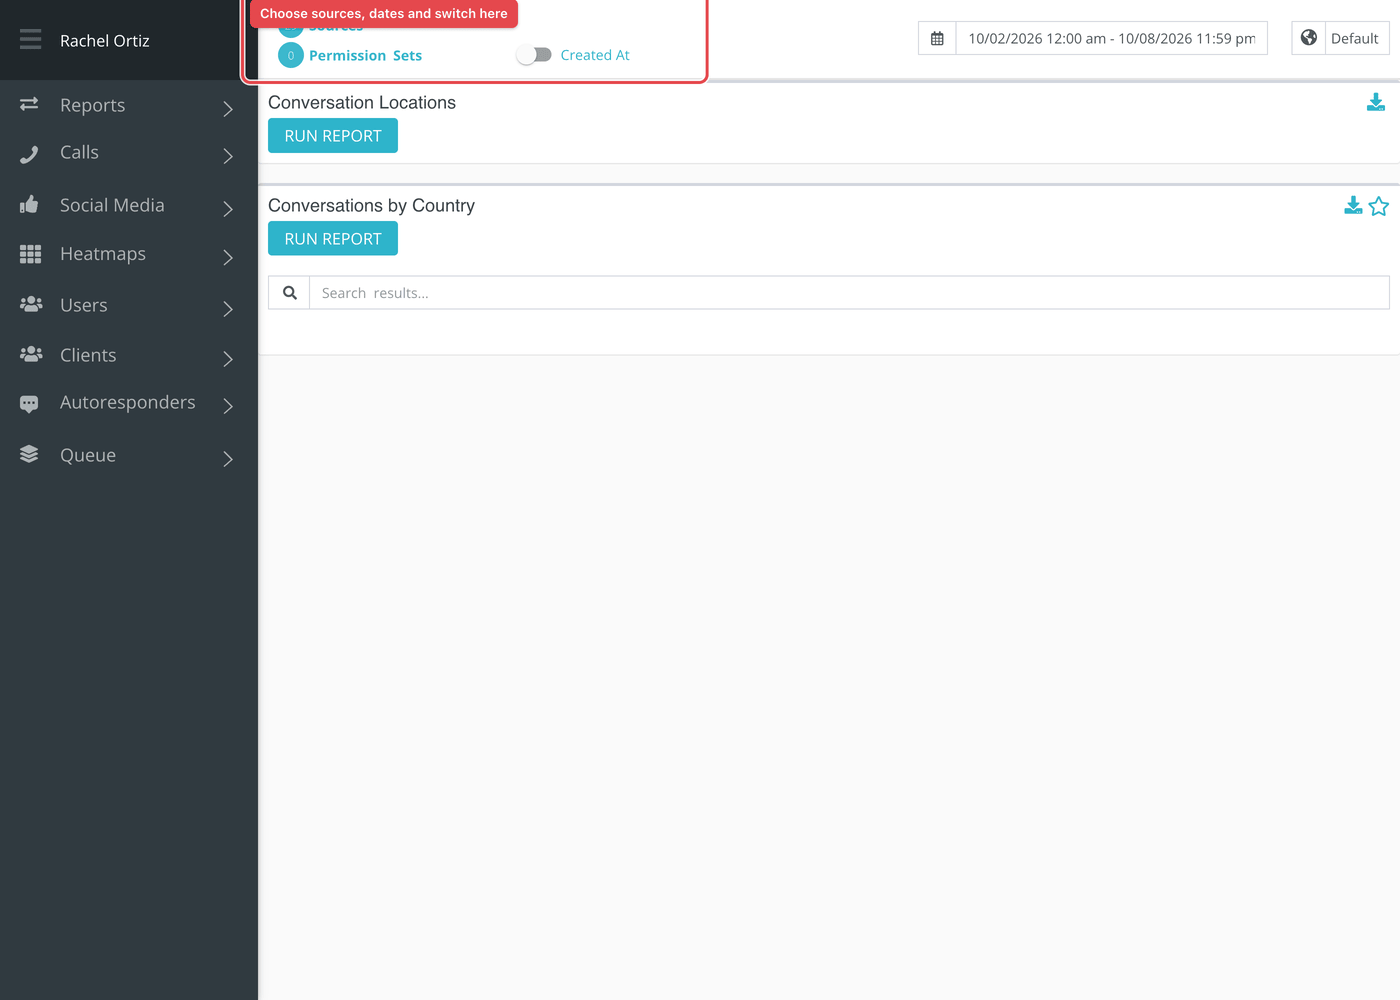Click the Calls phone icon
Screen dimensions: 1400x1000
point(29,153)
